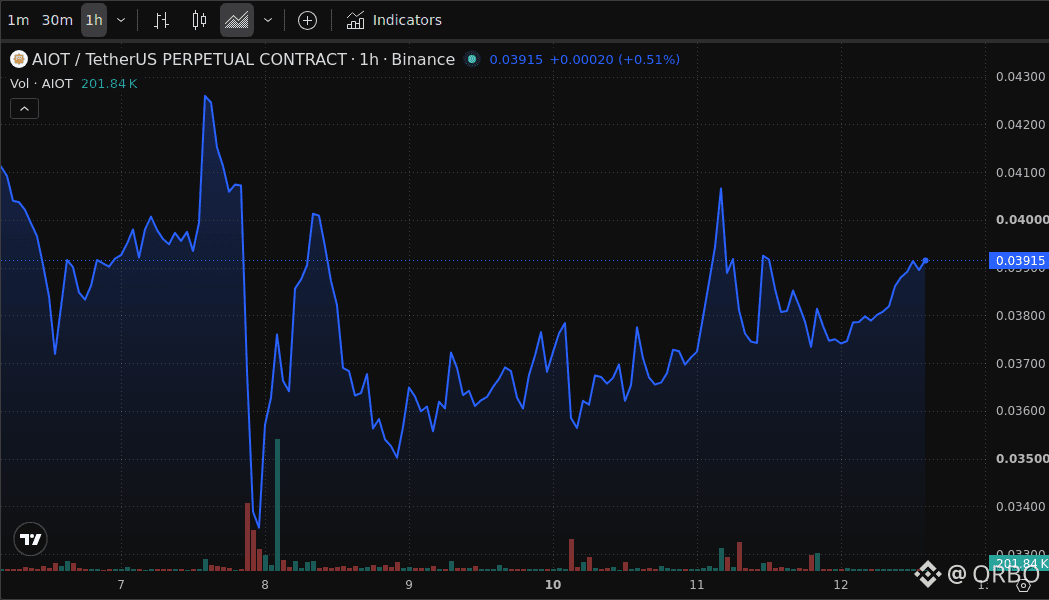
Task: Click the date label 10 on the time axis
Action: click(553, 585)
